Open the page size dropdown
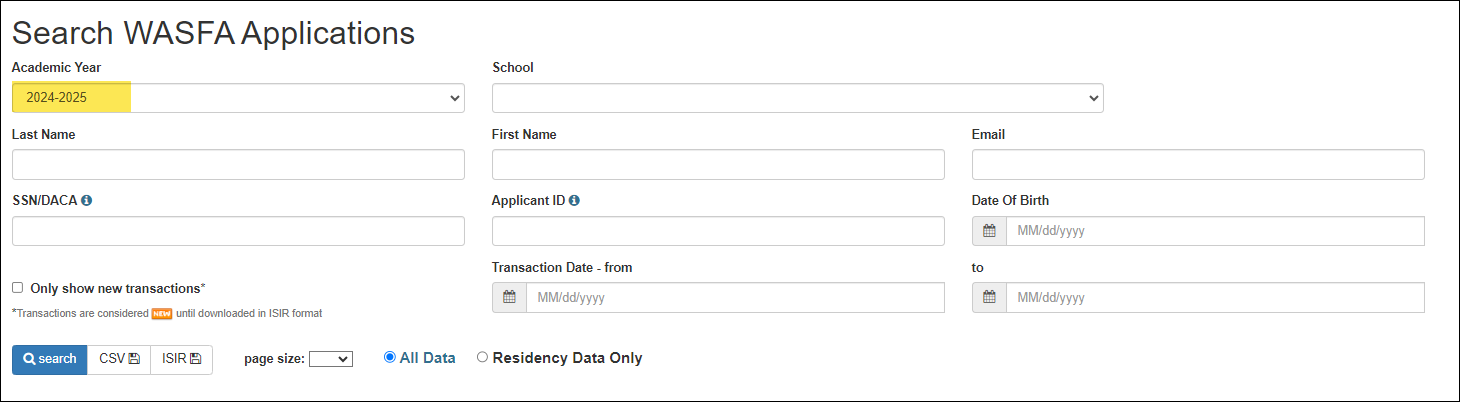This screenshot has height=402, width=1460. tap(331, 359)
